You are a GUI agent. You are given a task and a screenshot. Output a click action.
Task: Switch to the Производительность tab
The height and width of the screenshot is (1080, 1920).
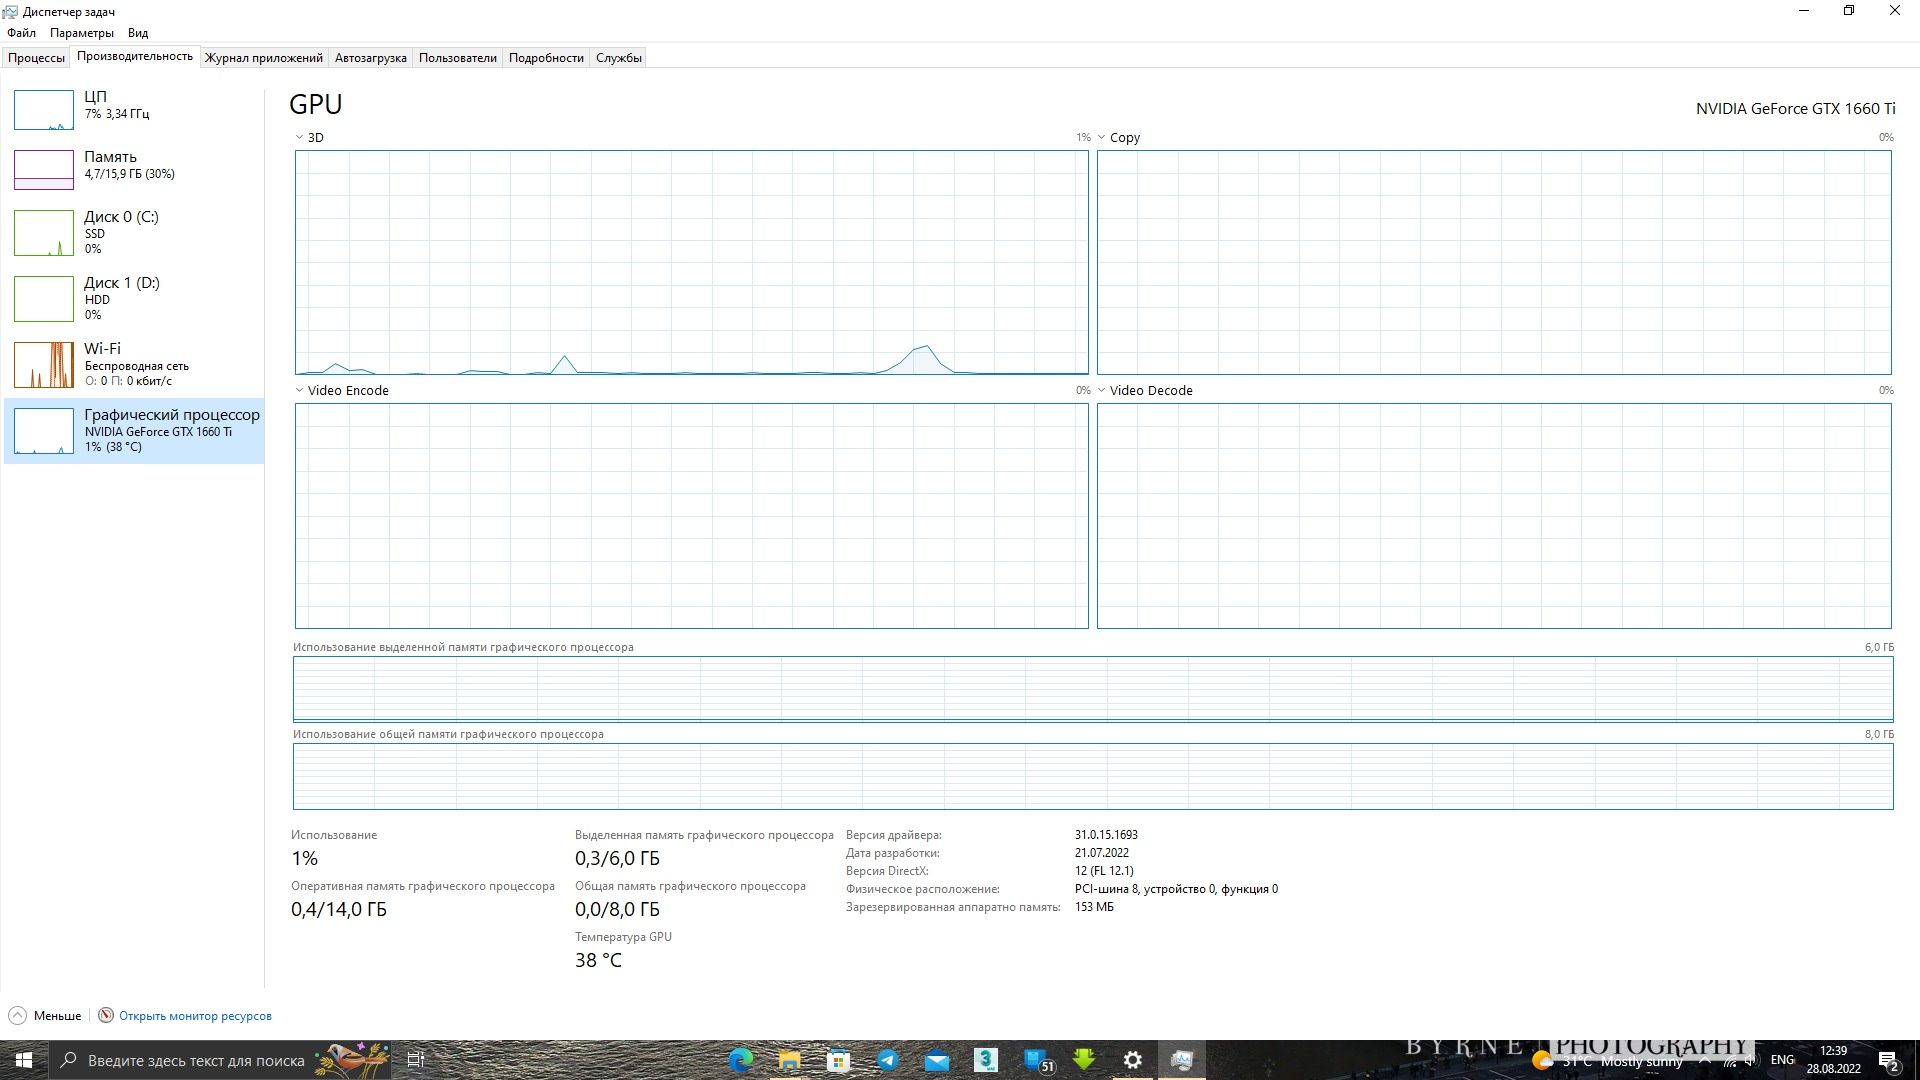pos(135,57)
